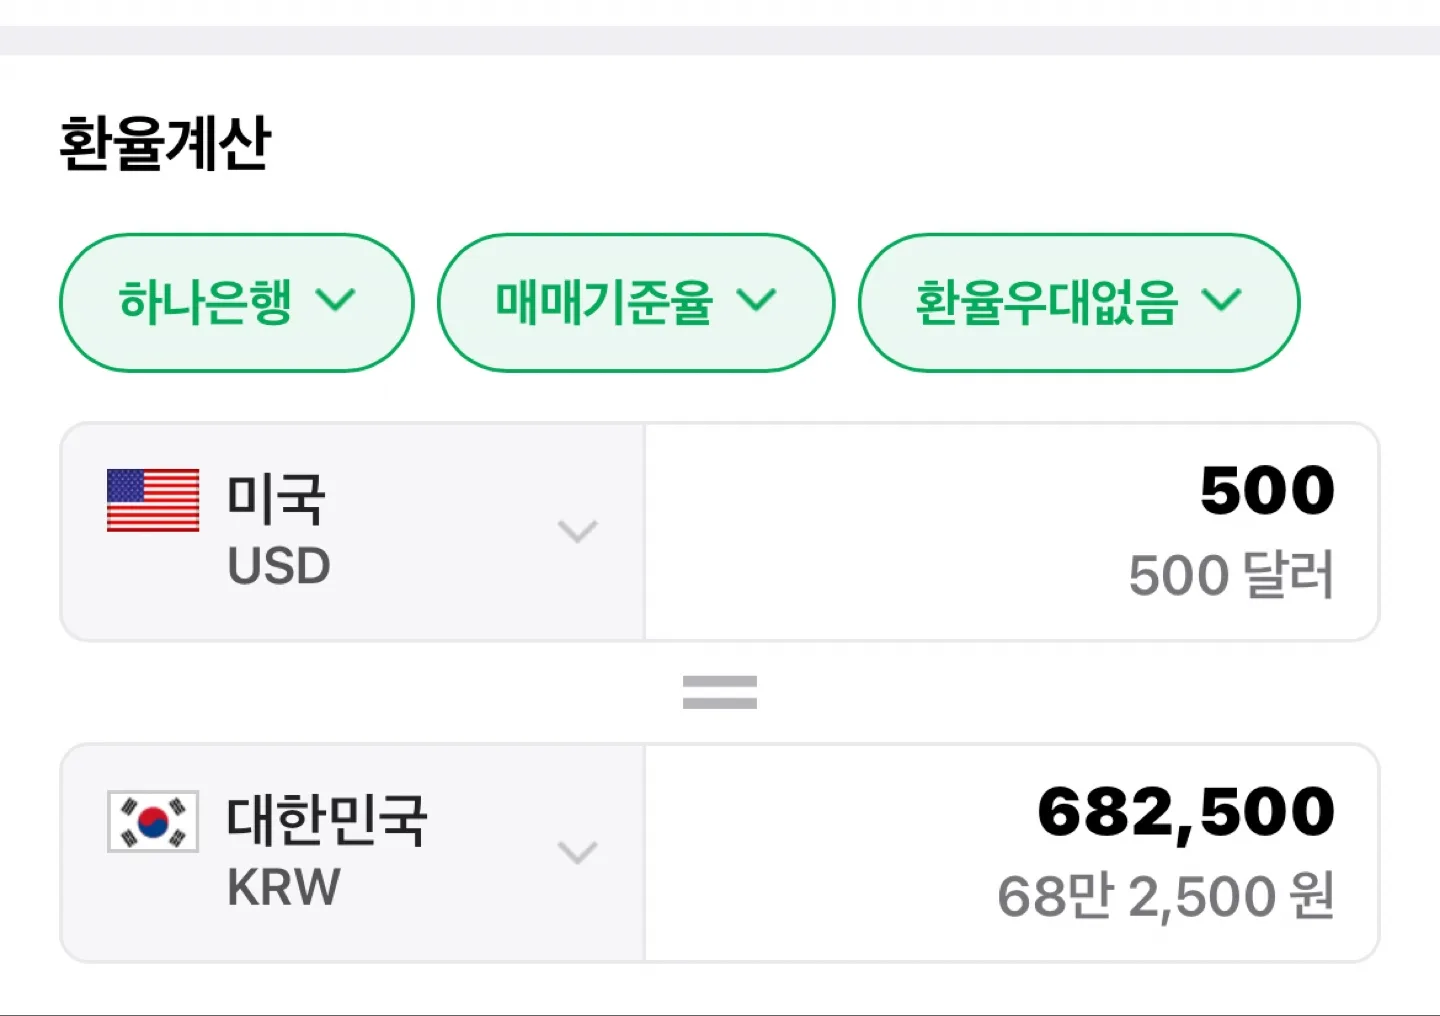1440x1016 pixels.
Task: Click the chevron arrow inside 매매기준율 pill
Action: click(x=756, y=300)
